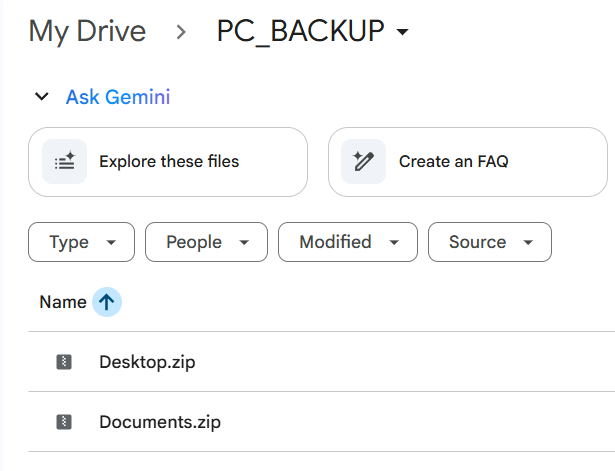Select the Documents.zip file name
The image size is (615, 471).
pyautogui.click(x=160, y=422)
